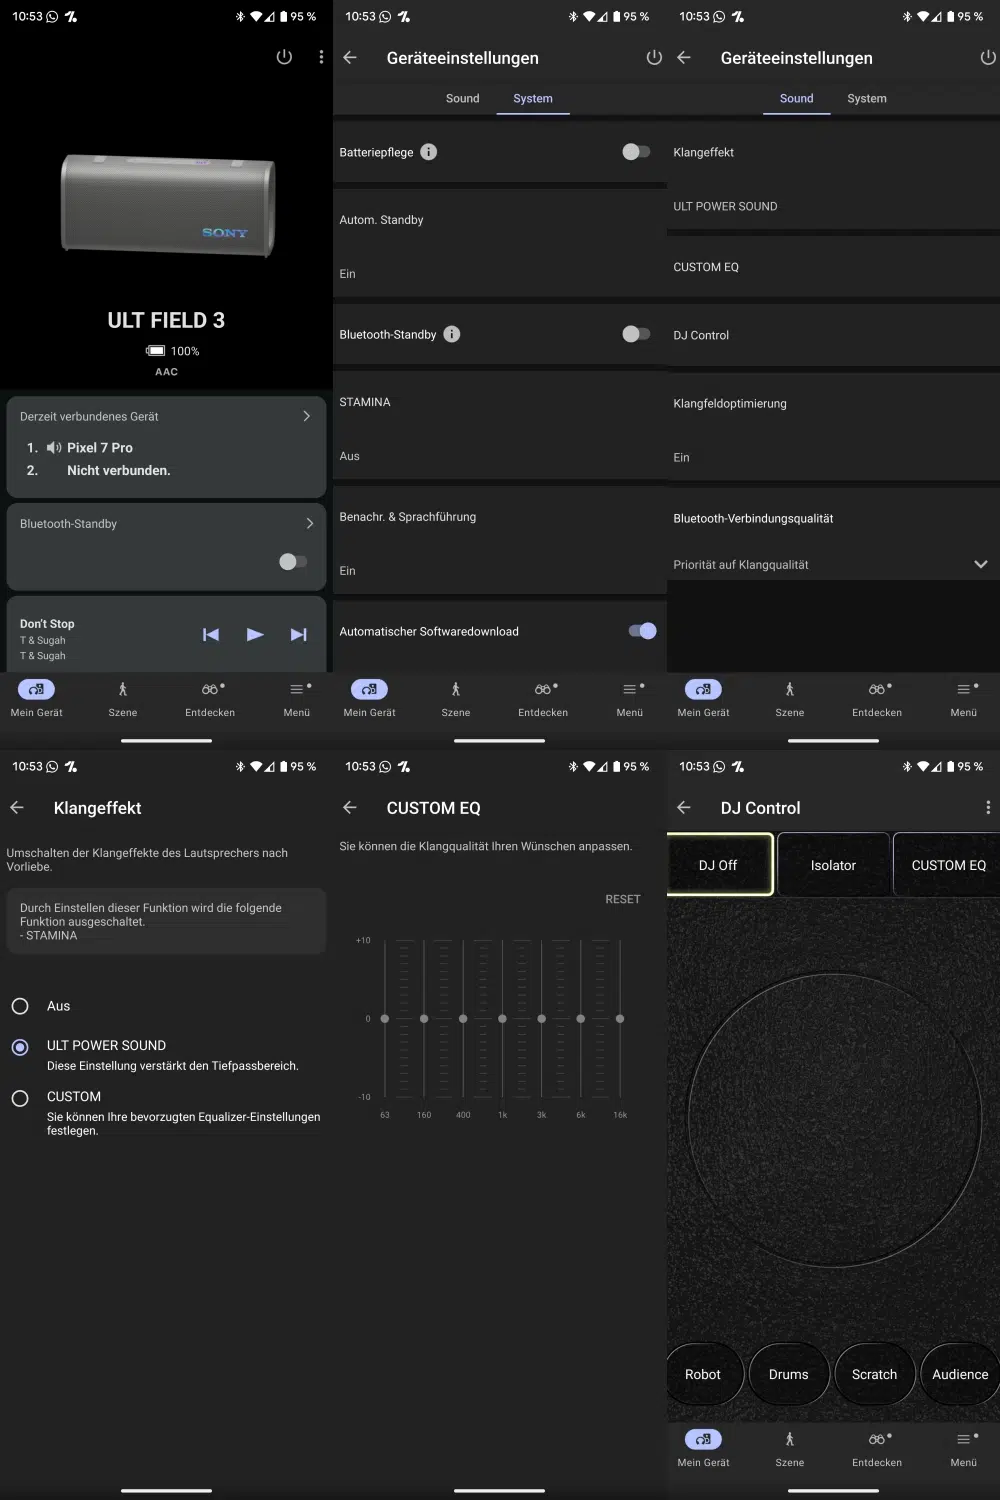Turn off Automatischer Softwaredownload
The width and height of the screenshot is (1000, 1500).
[x=642, y=631]
